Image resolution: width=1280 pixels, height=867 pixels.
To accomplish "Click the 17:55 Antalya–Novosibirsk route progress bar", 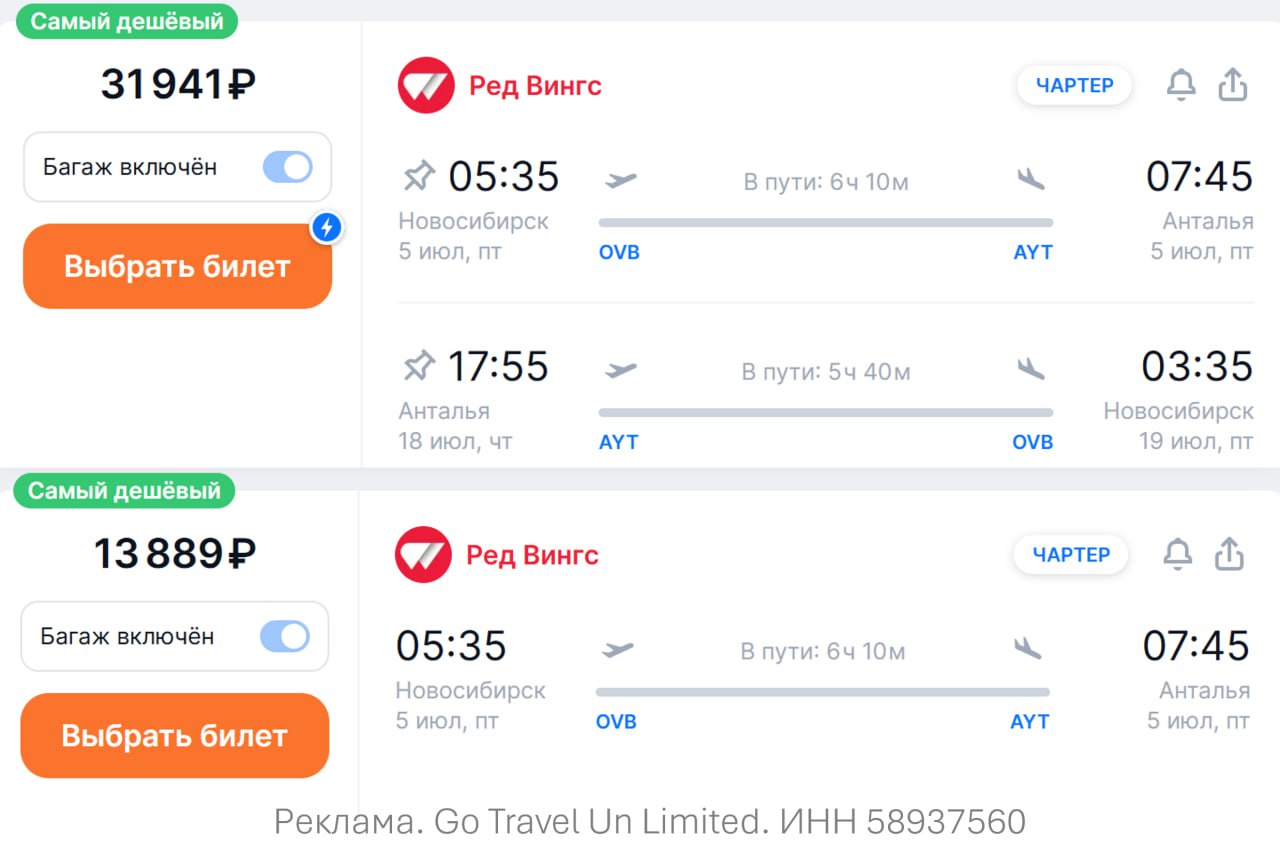I will coord(825,412).
